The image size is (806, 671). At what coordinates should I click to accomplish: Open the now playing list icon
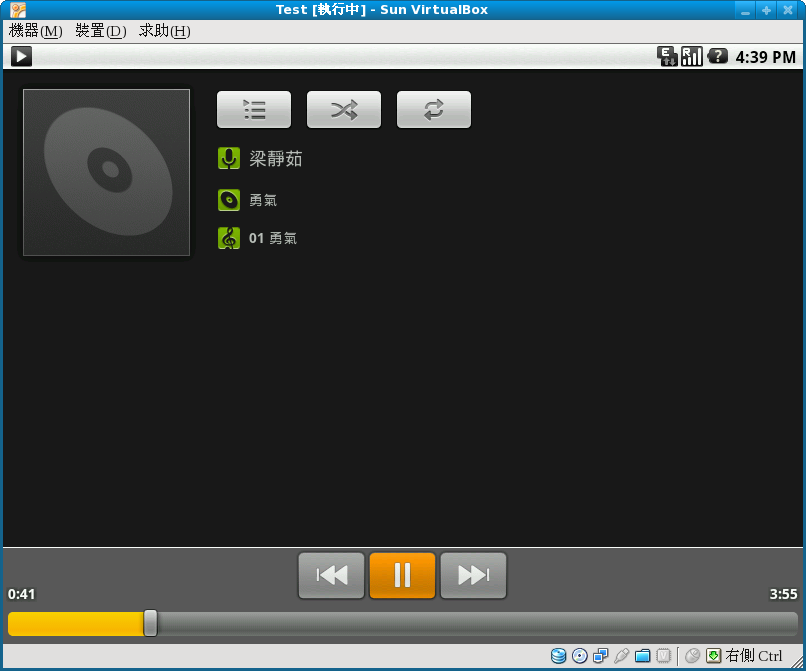[254, 109]
